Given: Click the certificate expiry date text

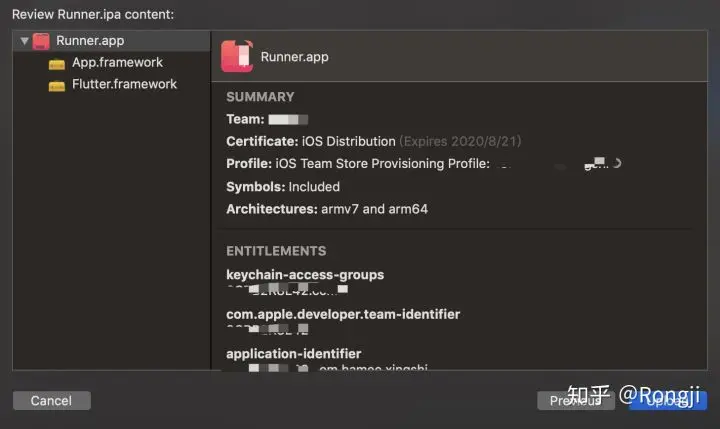Looking at the screenshot, I should coord(461,141).
